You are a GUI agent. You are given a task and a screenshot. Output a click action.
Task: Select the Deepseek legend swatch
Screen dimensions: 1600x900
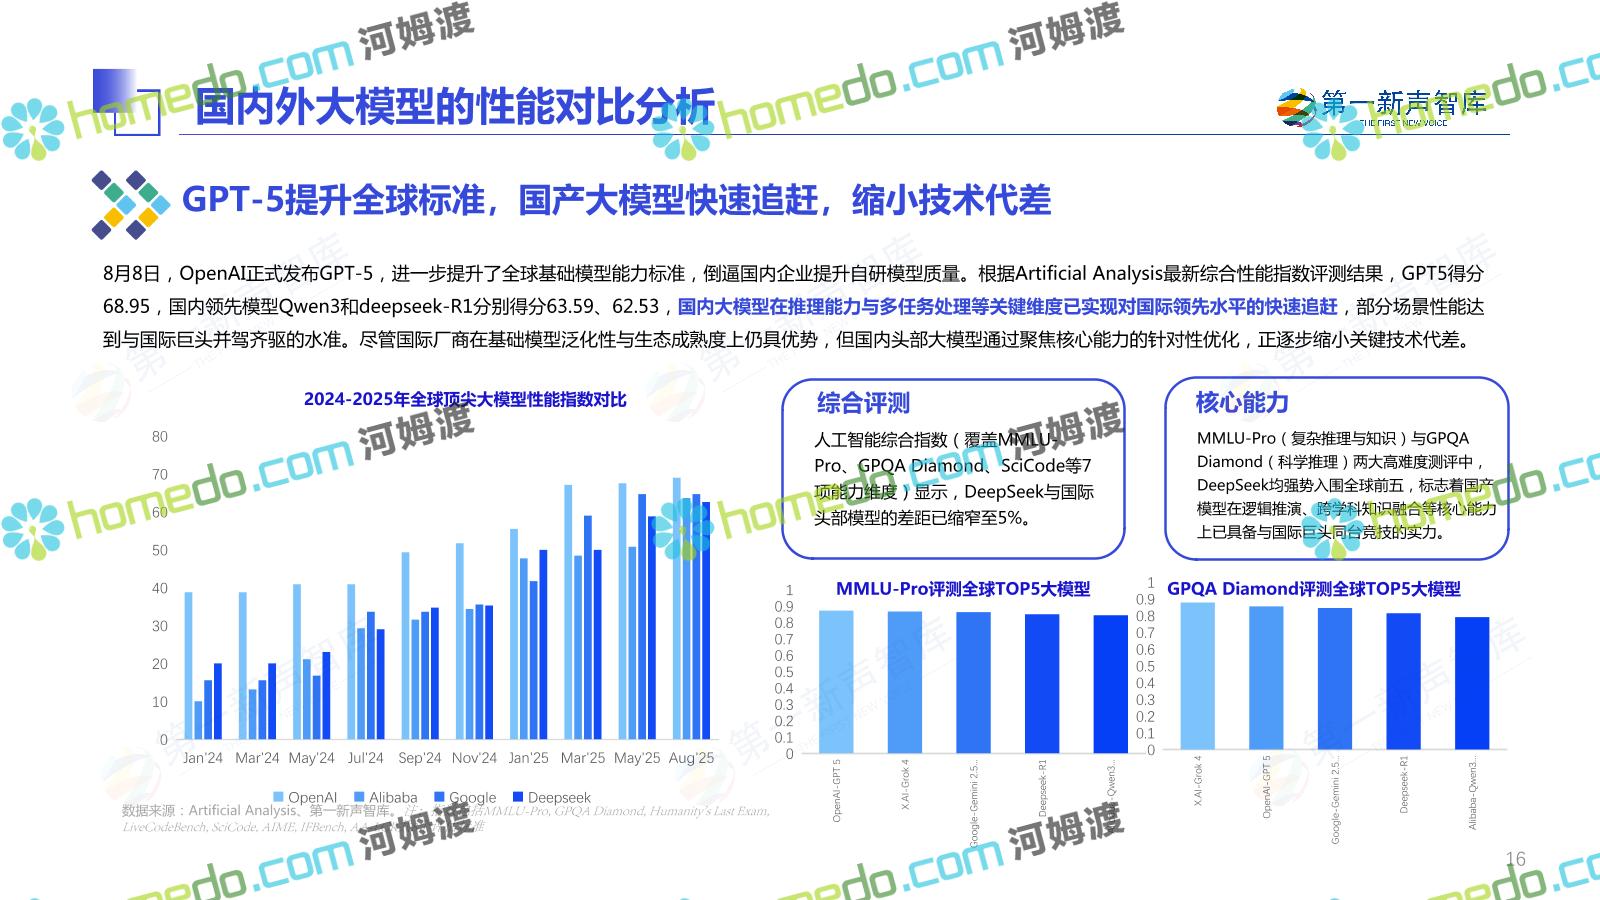pyautogui.click(x=518, y=797)
